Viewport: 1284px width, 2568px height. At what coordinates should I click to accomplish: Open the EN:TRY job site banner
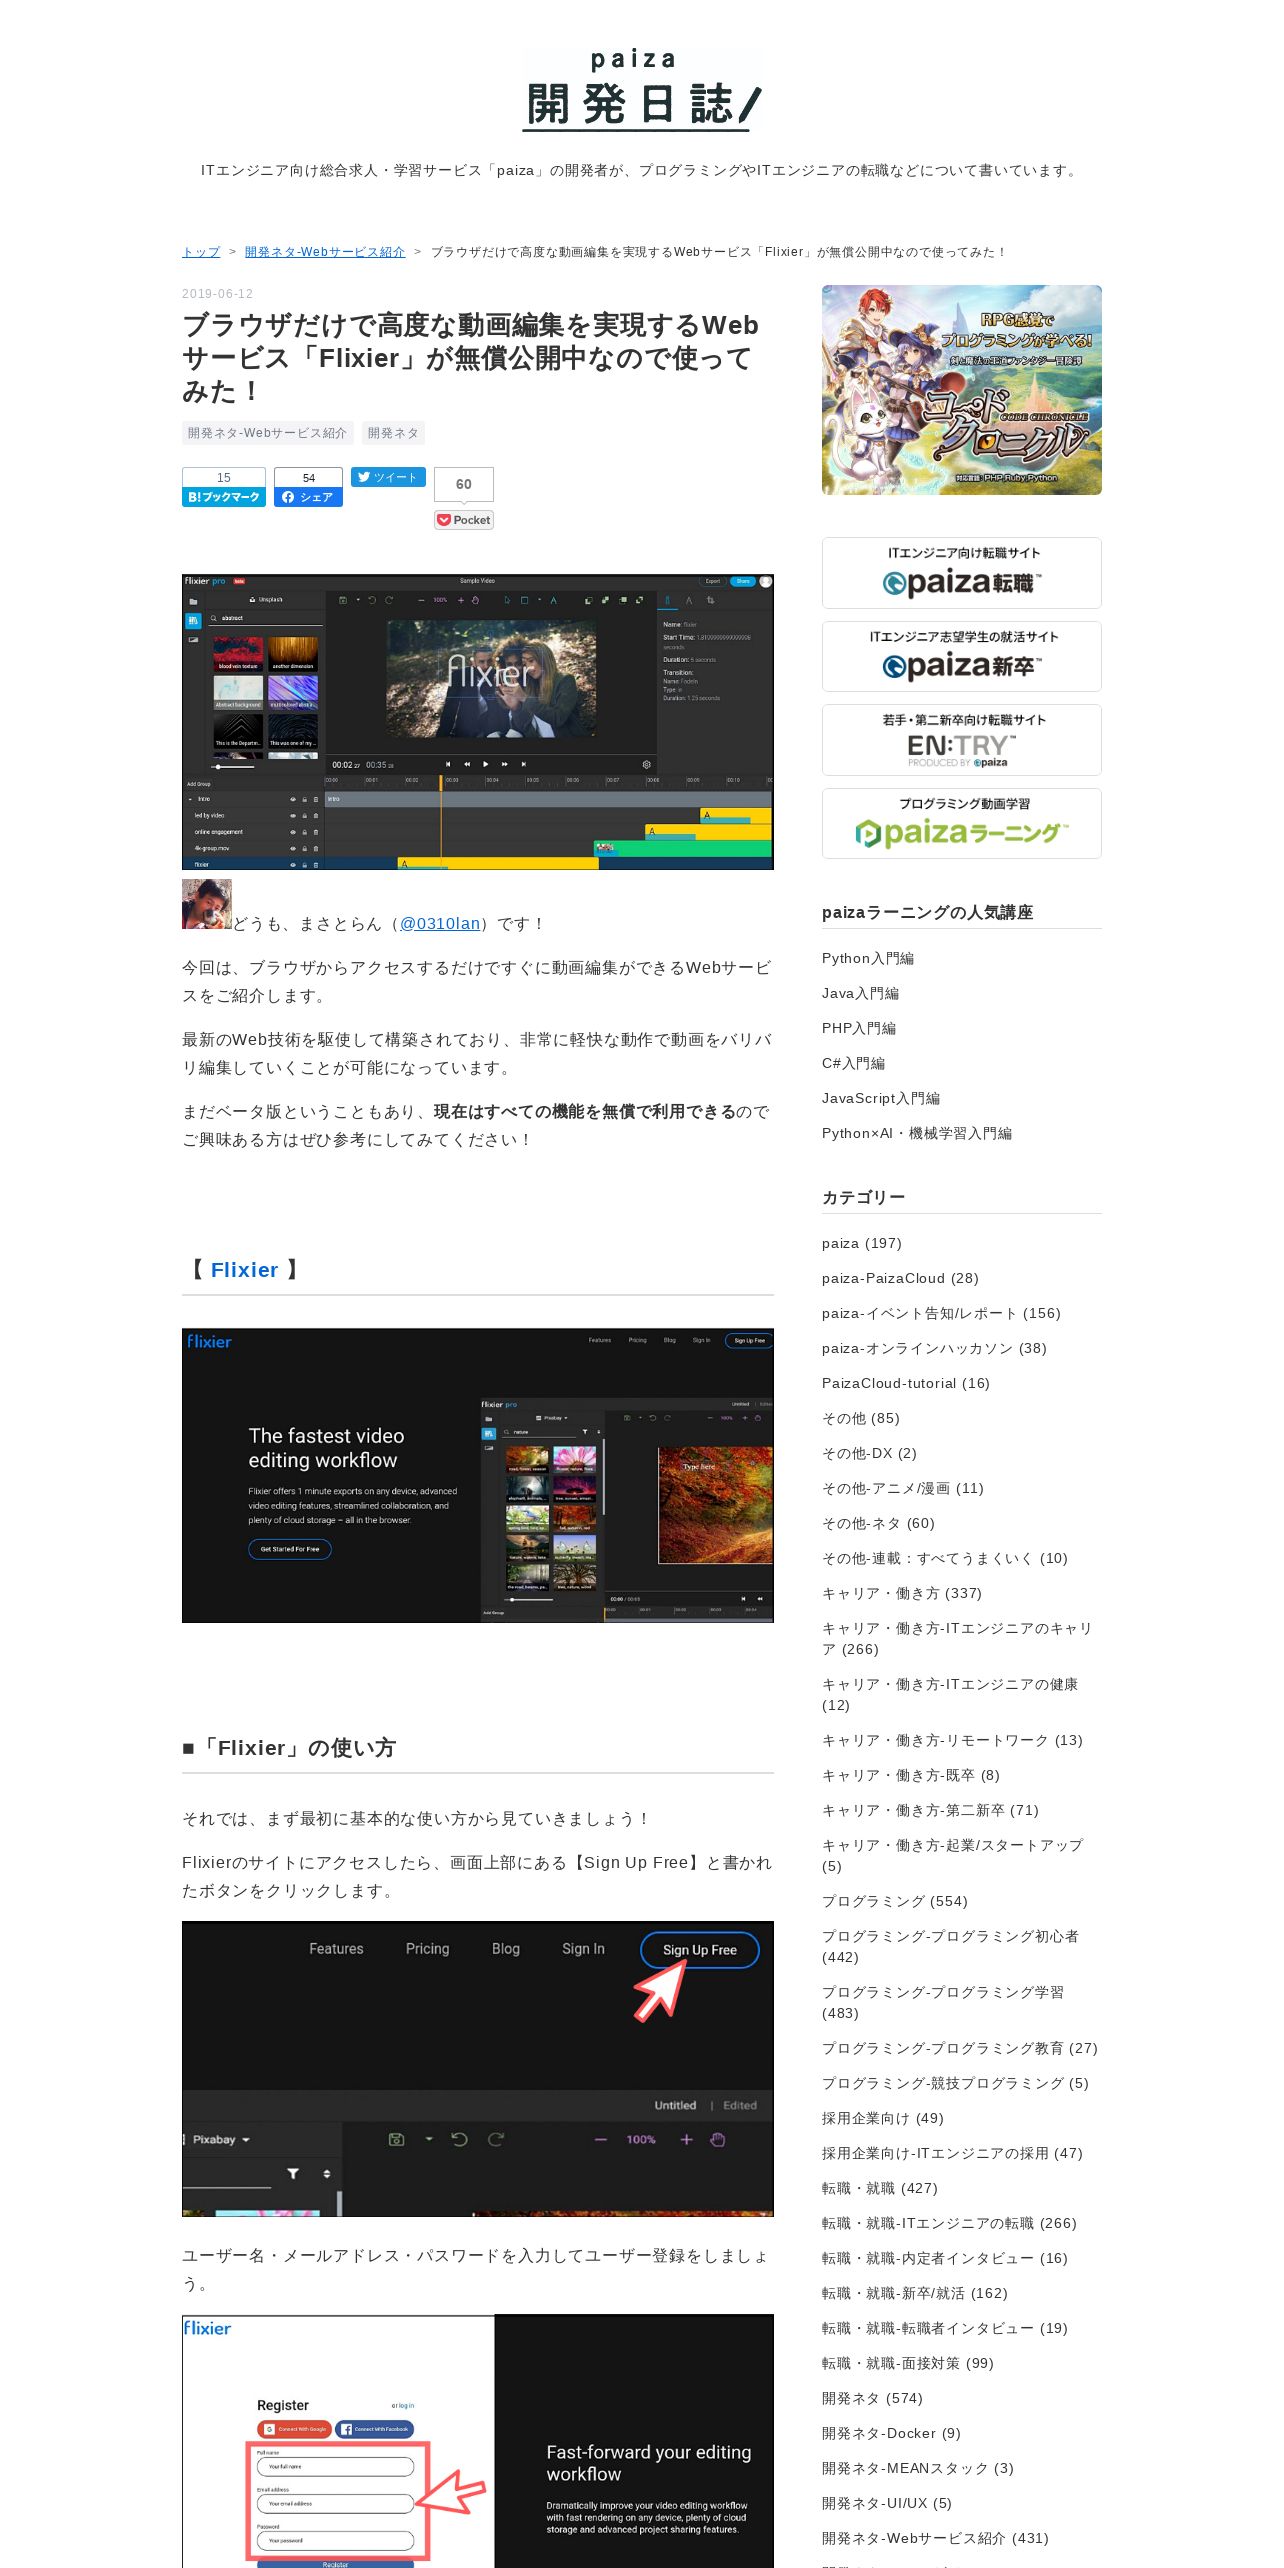pyautogui.click(x=962, y=740)
